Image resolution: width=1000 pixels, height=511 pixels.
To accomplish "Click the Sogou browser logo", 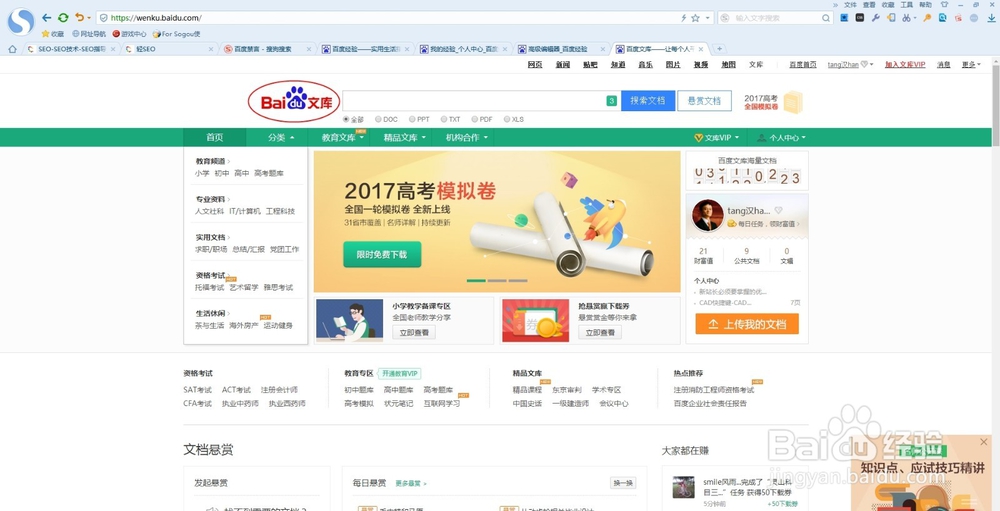I will (21, 22).
